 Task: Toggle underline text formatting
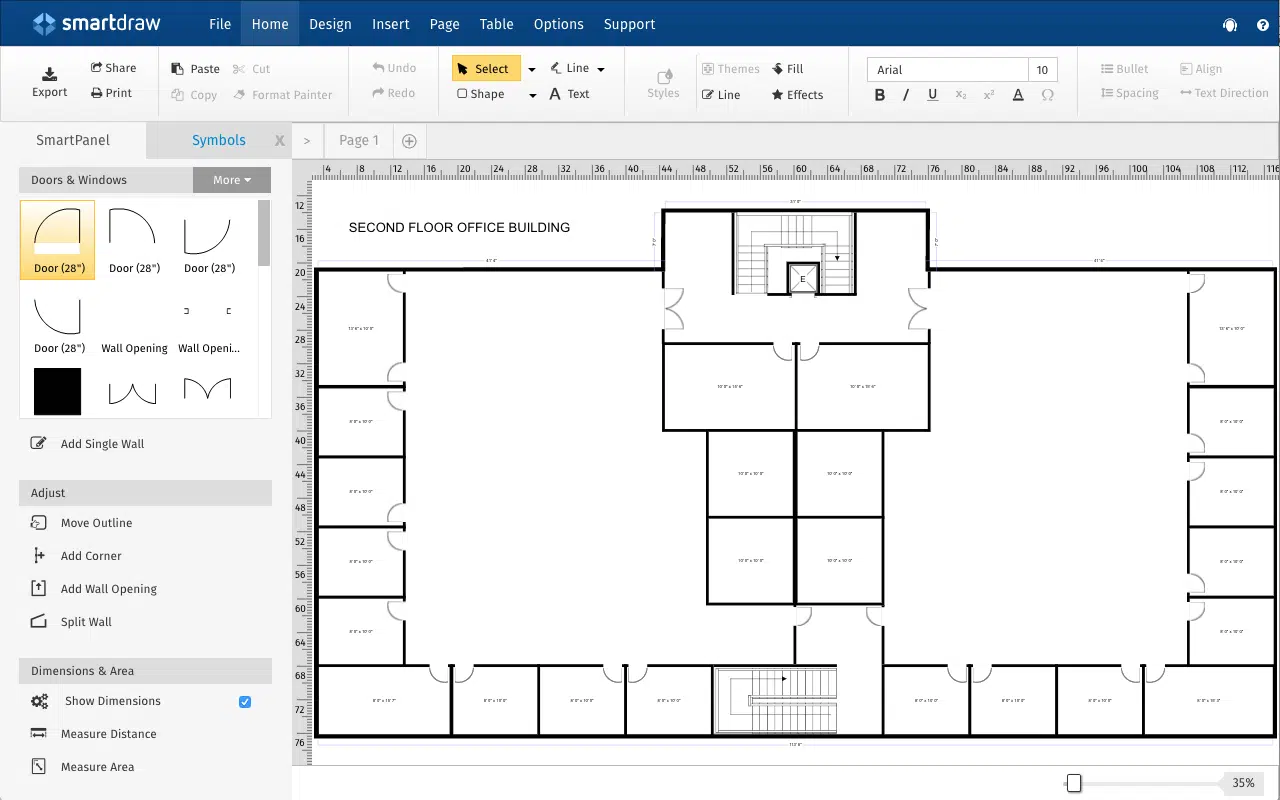(x=933, y=95)
